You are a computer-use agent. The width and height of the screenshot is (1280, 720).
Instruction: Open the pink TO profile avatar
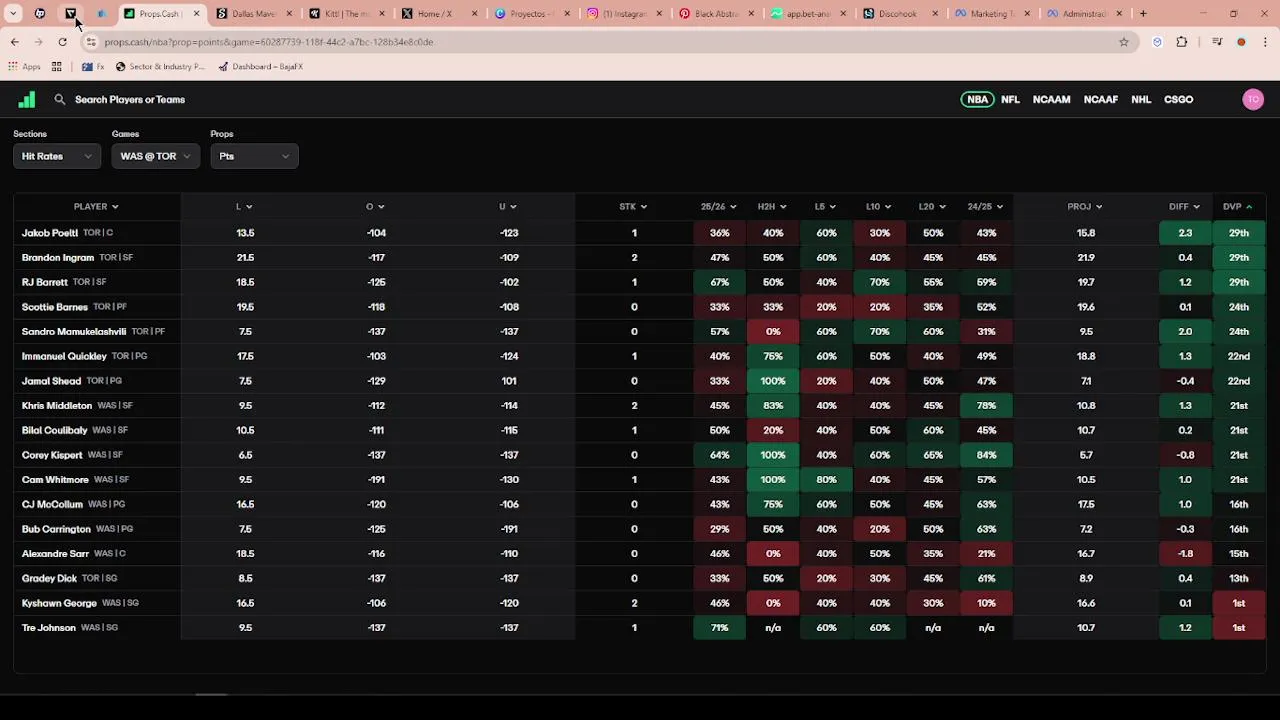coord(1253,99)
